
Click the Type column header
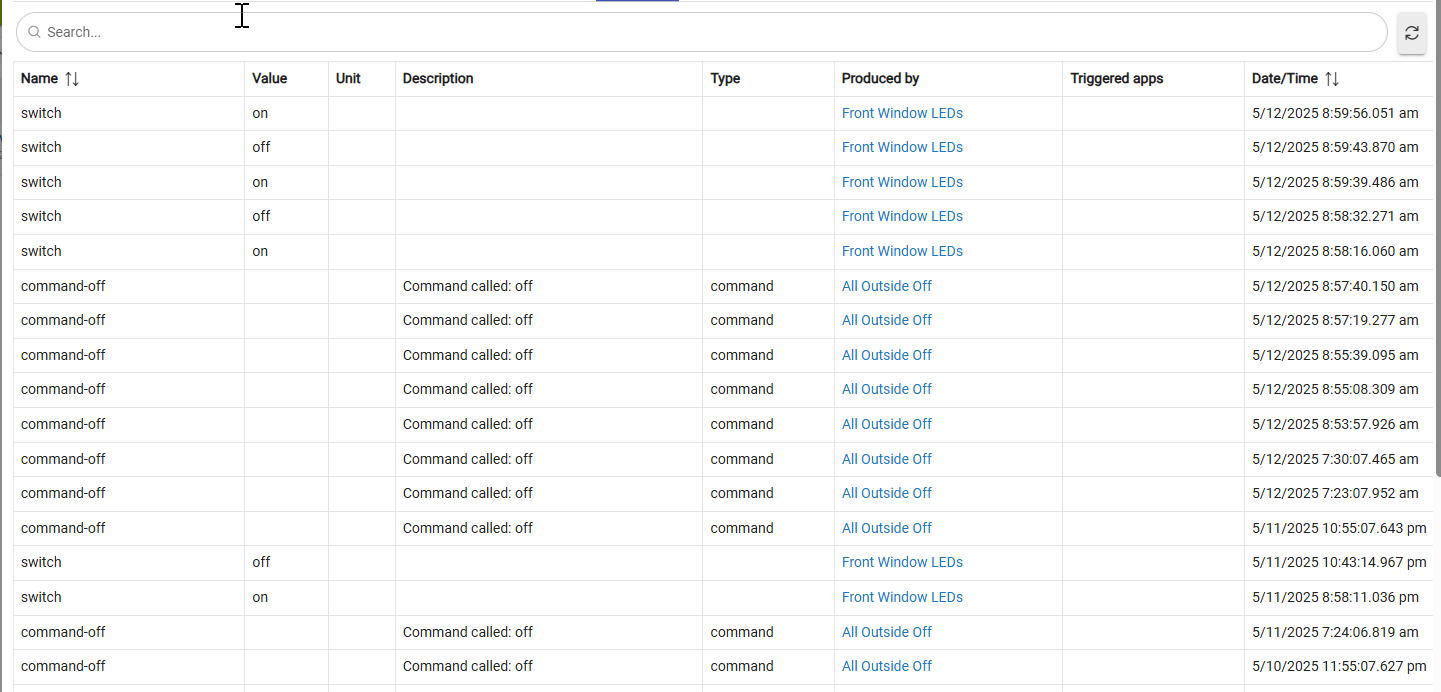pos(725,78)
